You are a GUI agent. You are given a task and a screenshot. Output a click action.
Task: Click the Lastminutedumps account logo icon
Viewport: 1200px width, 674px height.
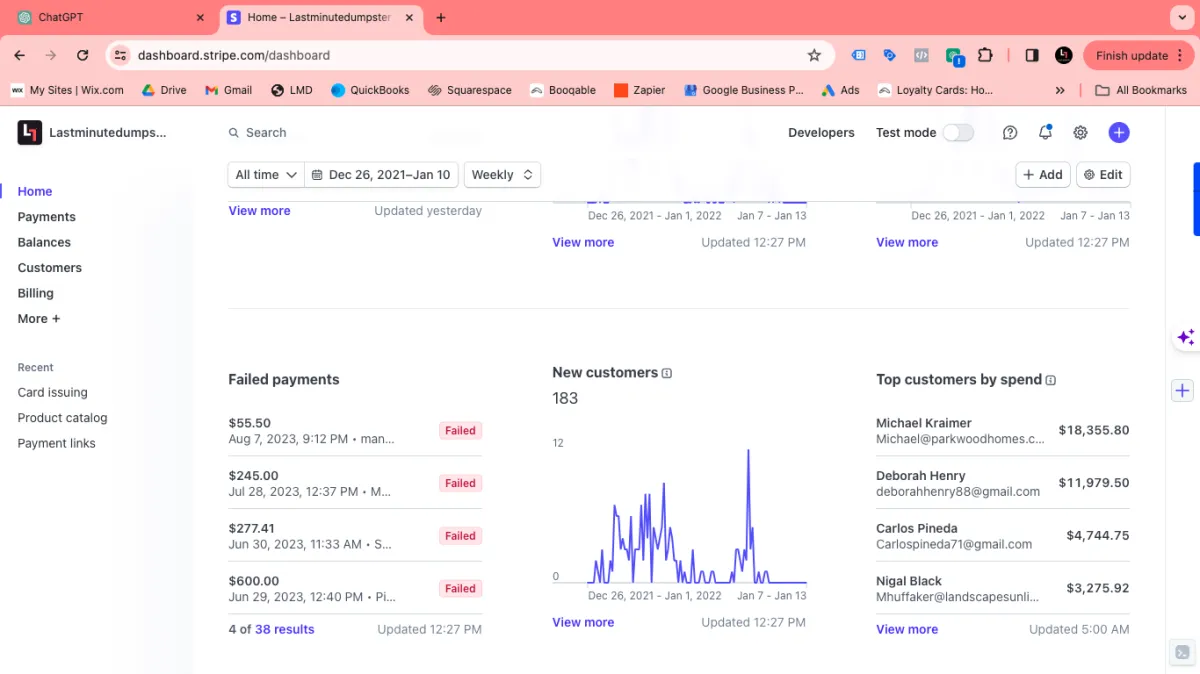coord(30,132)
